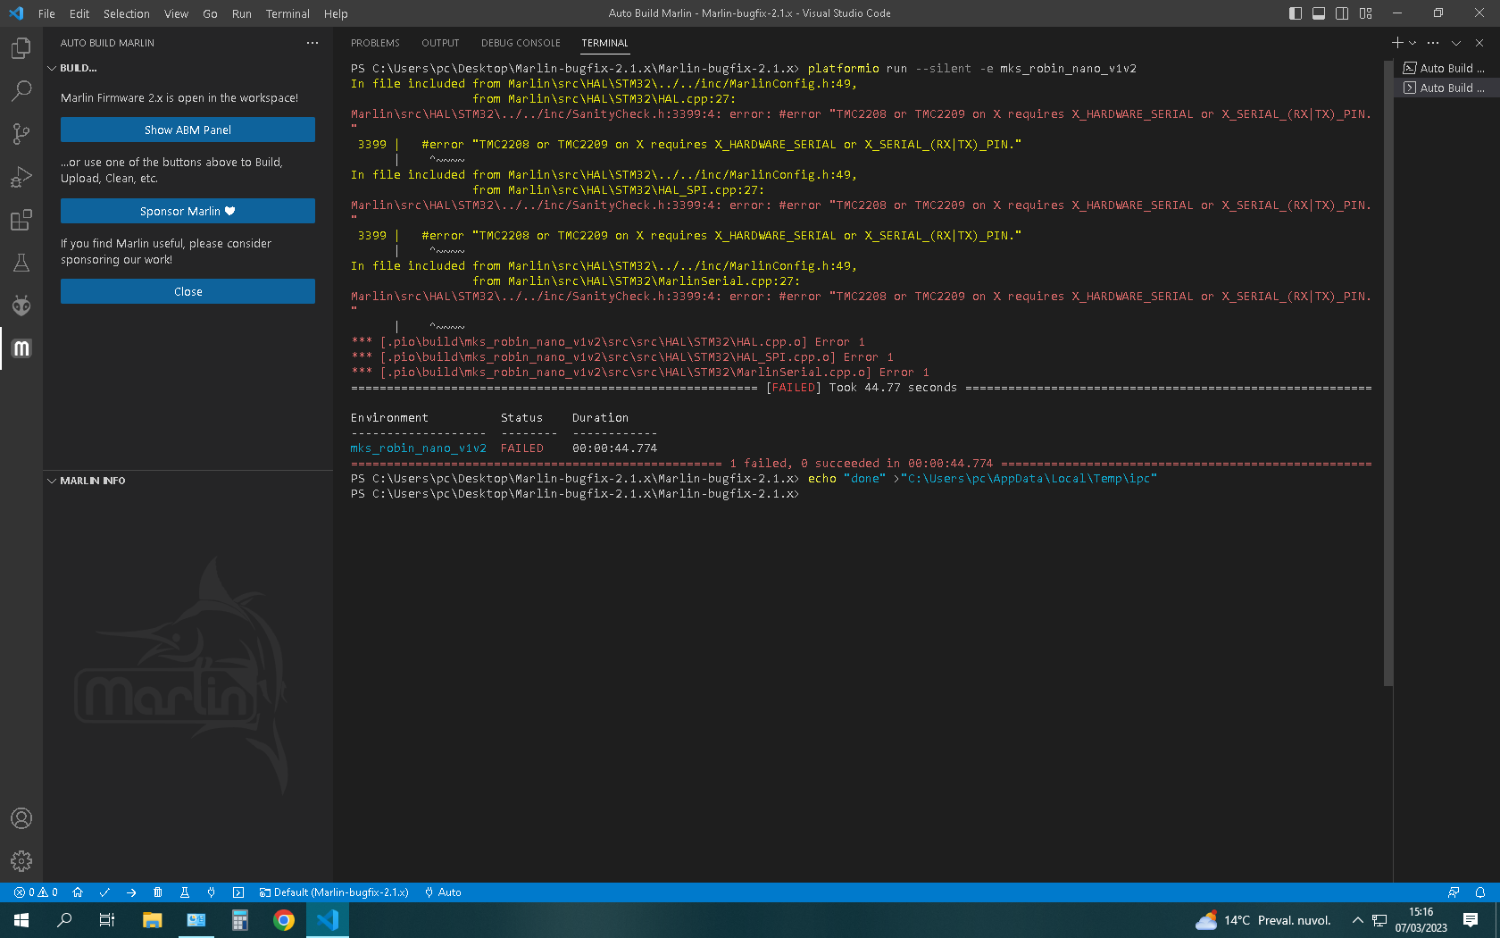Open the new terminal launch profile dropdown
This screenshot has width=1500, height=938.
tap(1413, 43)
